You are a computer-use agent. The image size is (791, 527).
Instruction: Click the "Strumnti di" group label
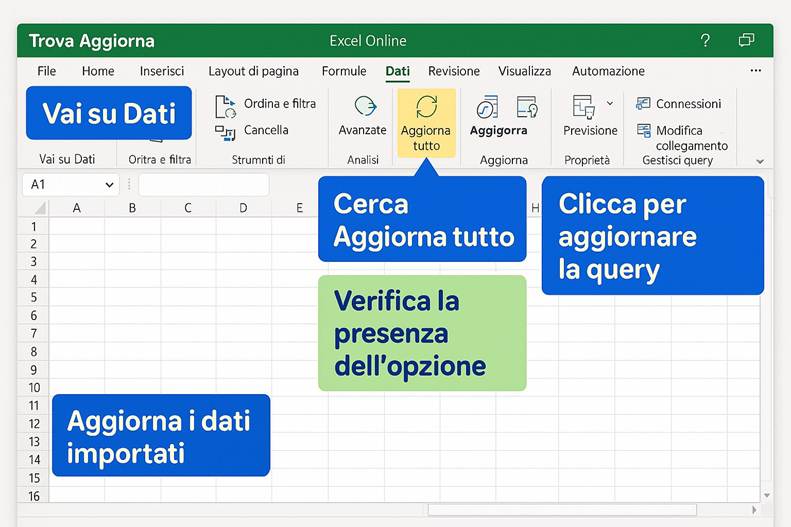(258, 160)
